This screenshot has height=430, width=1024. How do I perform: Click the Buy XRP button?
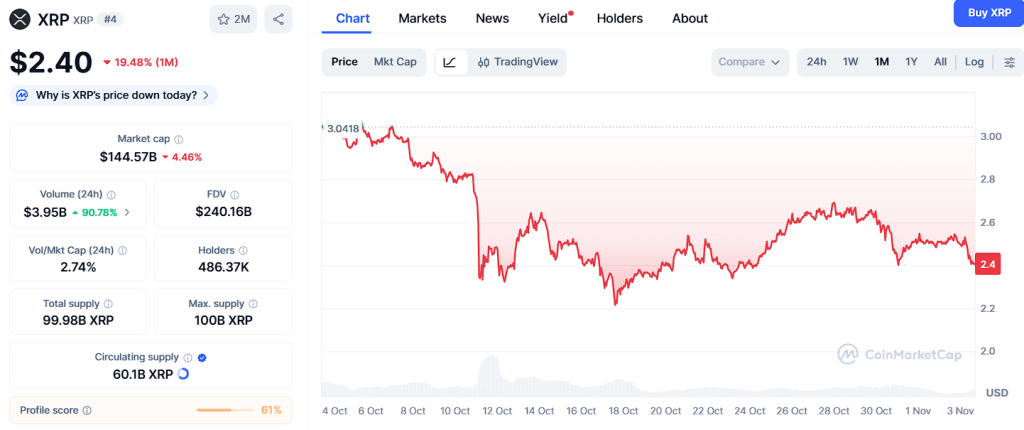tap(989, 12)
